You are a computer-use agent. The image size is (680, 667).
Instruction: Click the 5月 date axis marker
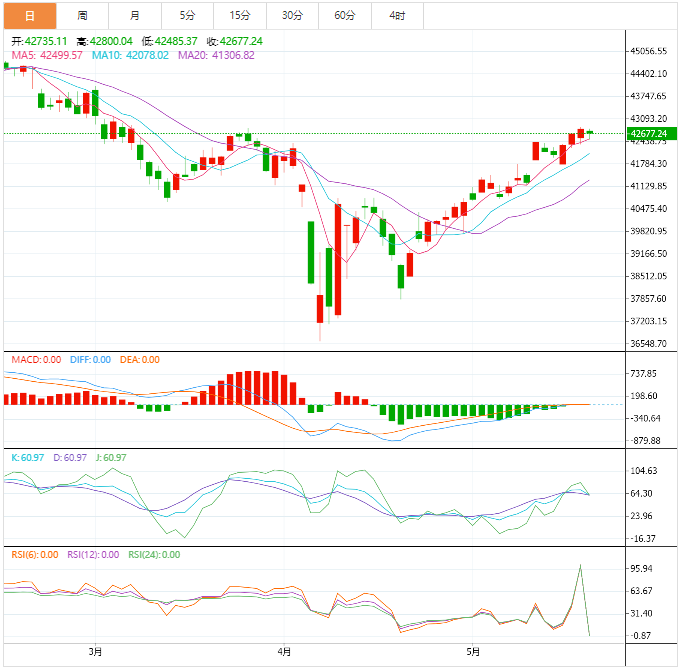[474, 652]
